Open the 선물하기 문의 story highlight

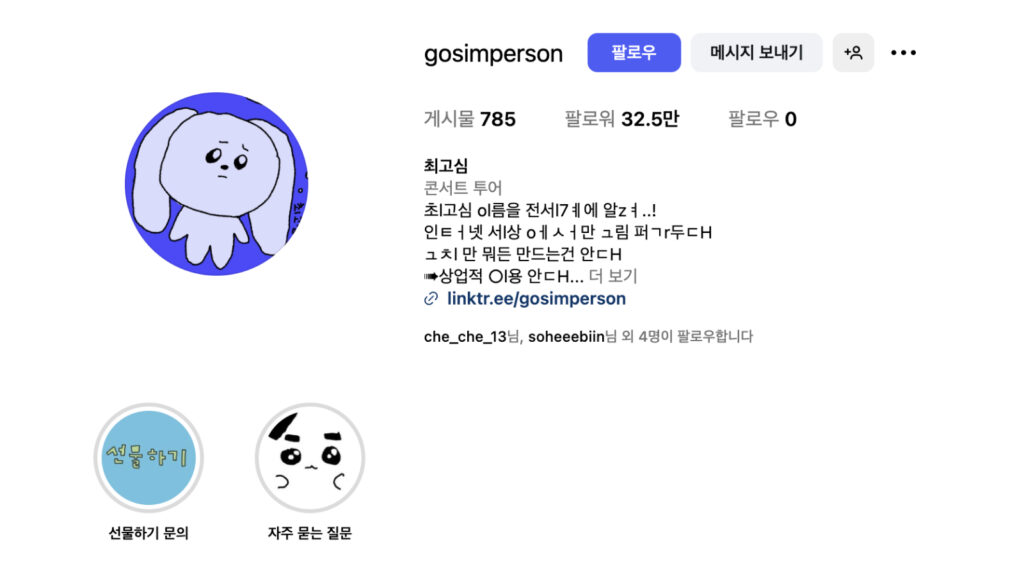[149, 457]
